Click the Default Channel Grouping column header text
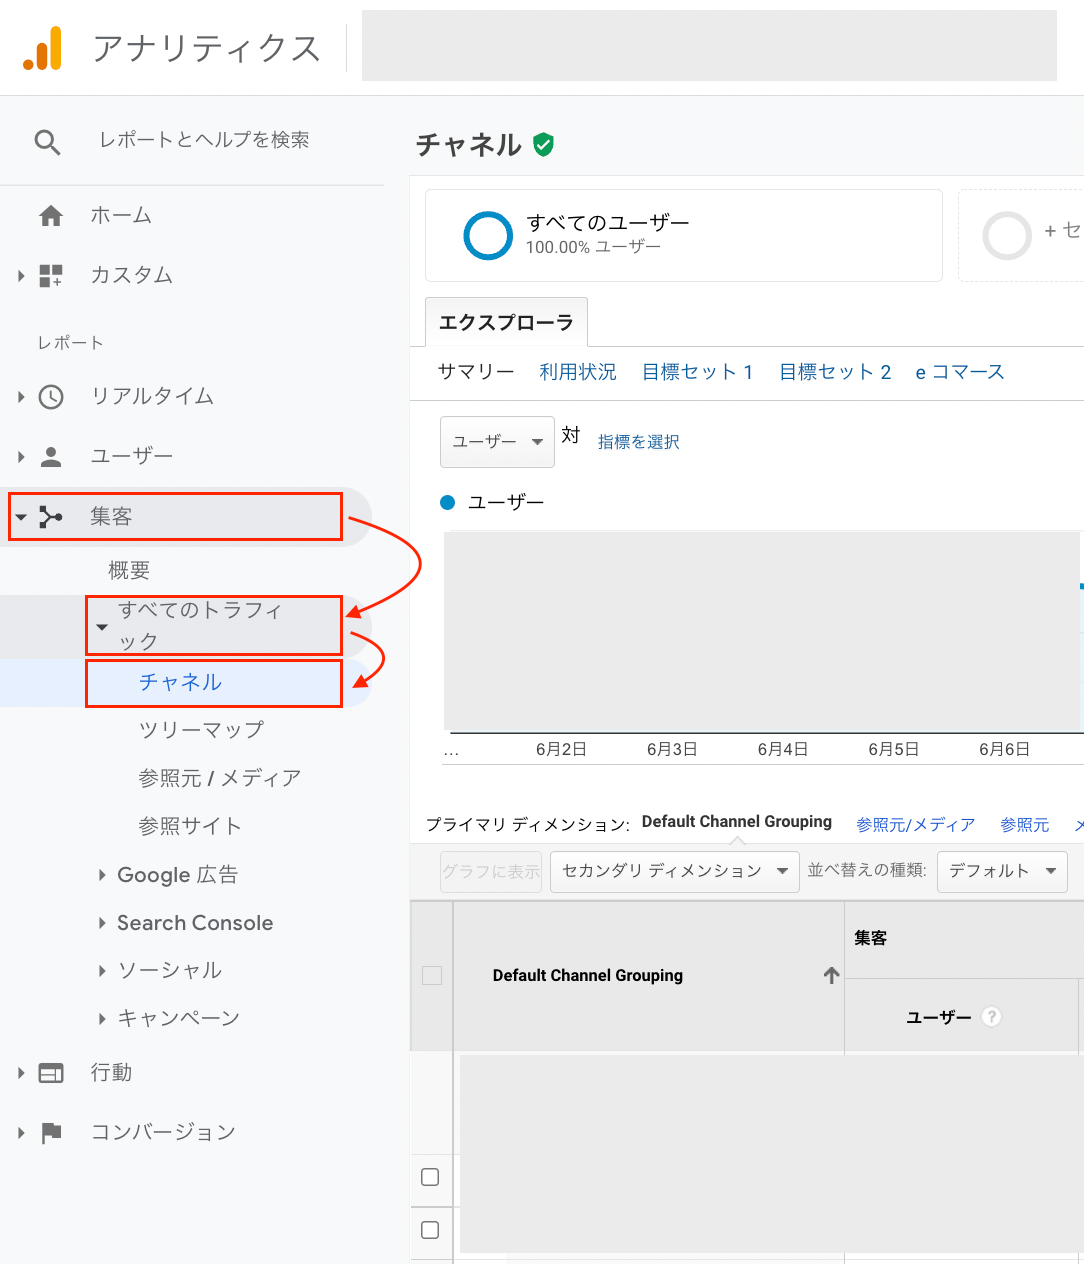This screenshot has height=1264, width=1084. click(x=588, y=975)
